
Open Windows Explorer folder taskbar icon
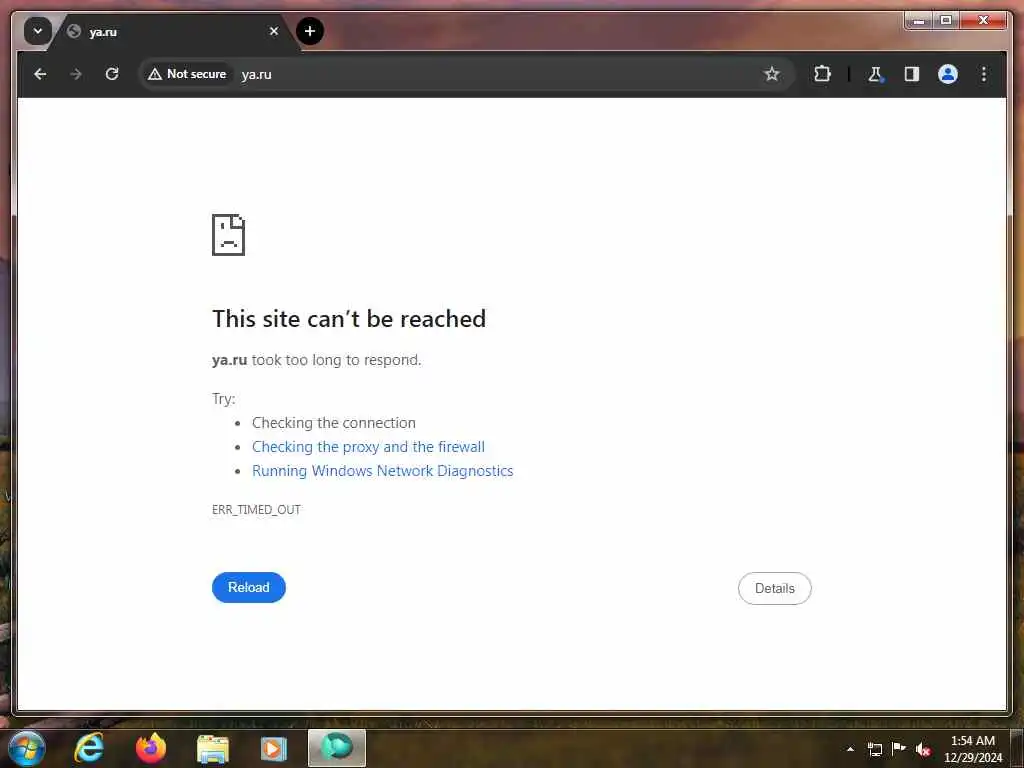click(213, 748)
